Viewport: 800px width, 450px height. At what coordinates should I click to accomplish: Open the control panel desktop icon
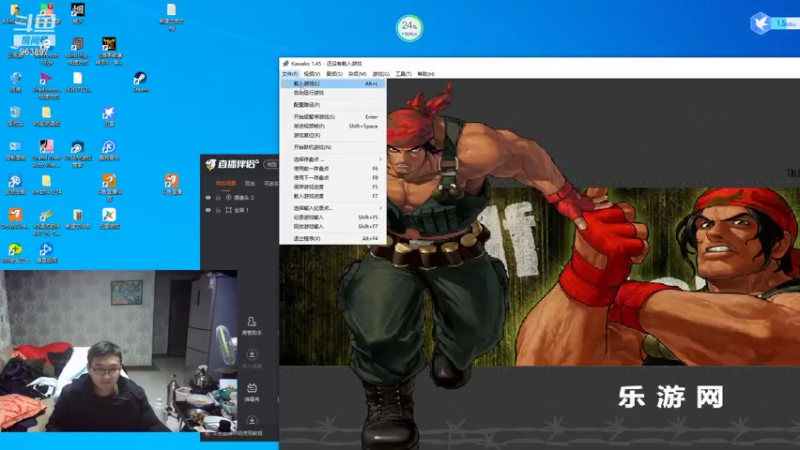(15, 150)
